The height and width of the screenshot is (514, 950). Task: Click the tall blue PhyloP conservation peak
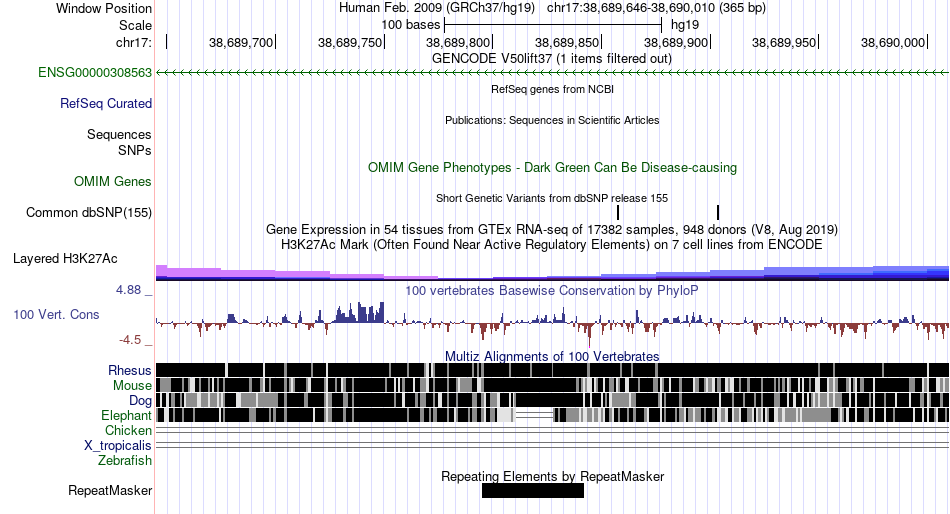tap(360, 313)
